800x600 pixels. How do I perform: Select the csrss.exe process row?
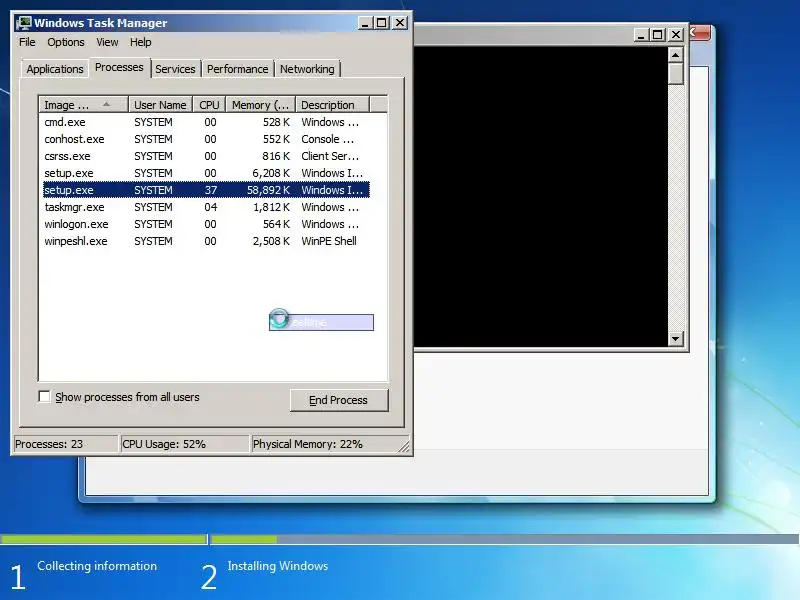(x=206, y=156)
